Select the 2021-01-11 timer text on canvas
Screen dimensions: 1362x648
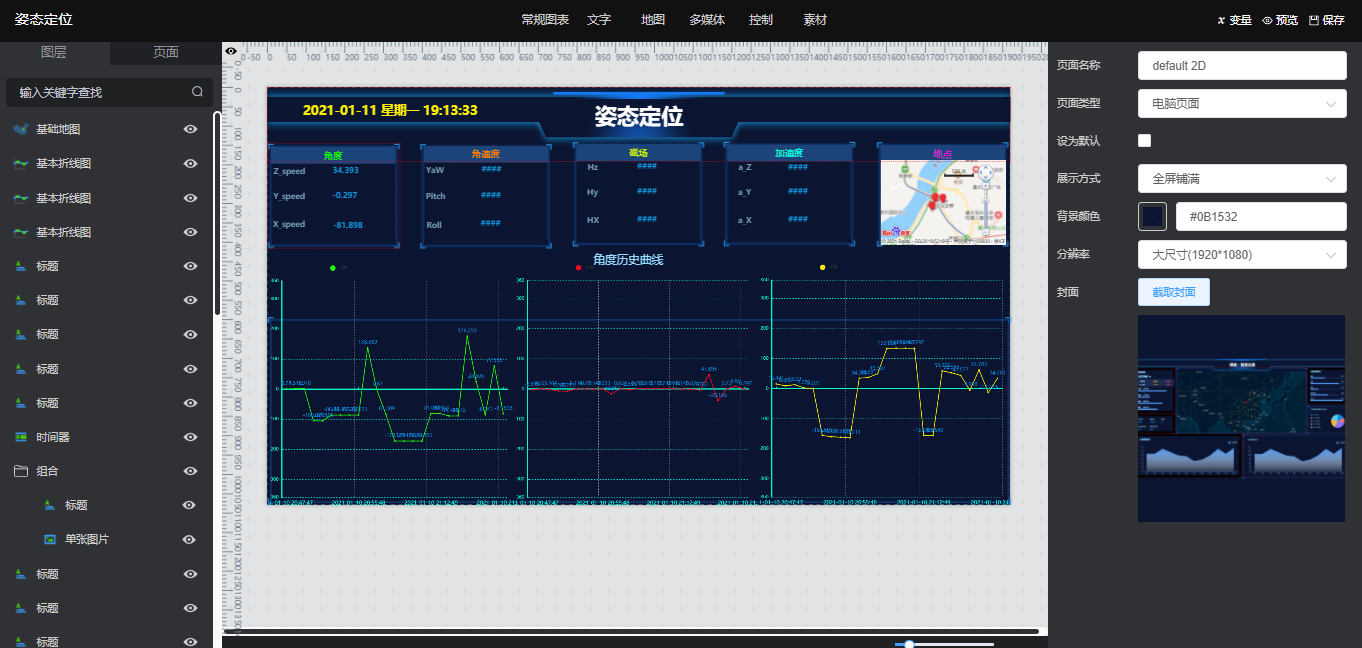pos(390,110)
